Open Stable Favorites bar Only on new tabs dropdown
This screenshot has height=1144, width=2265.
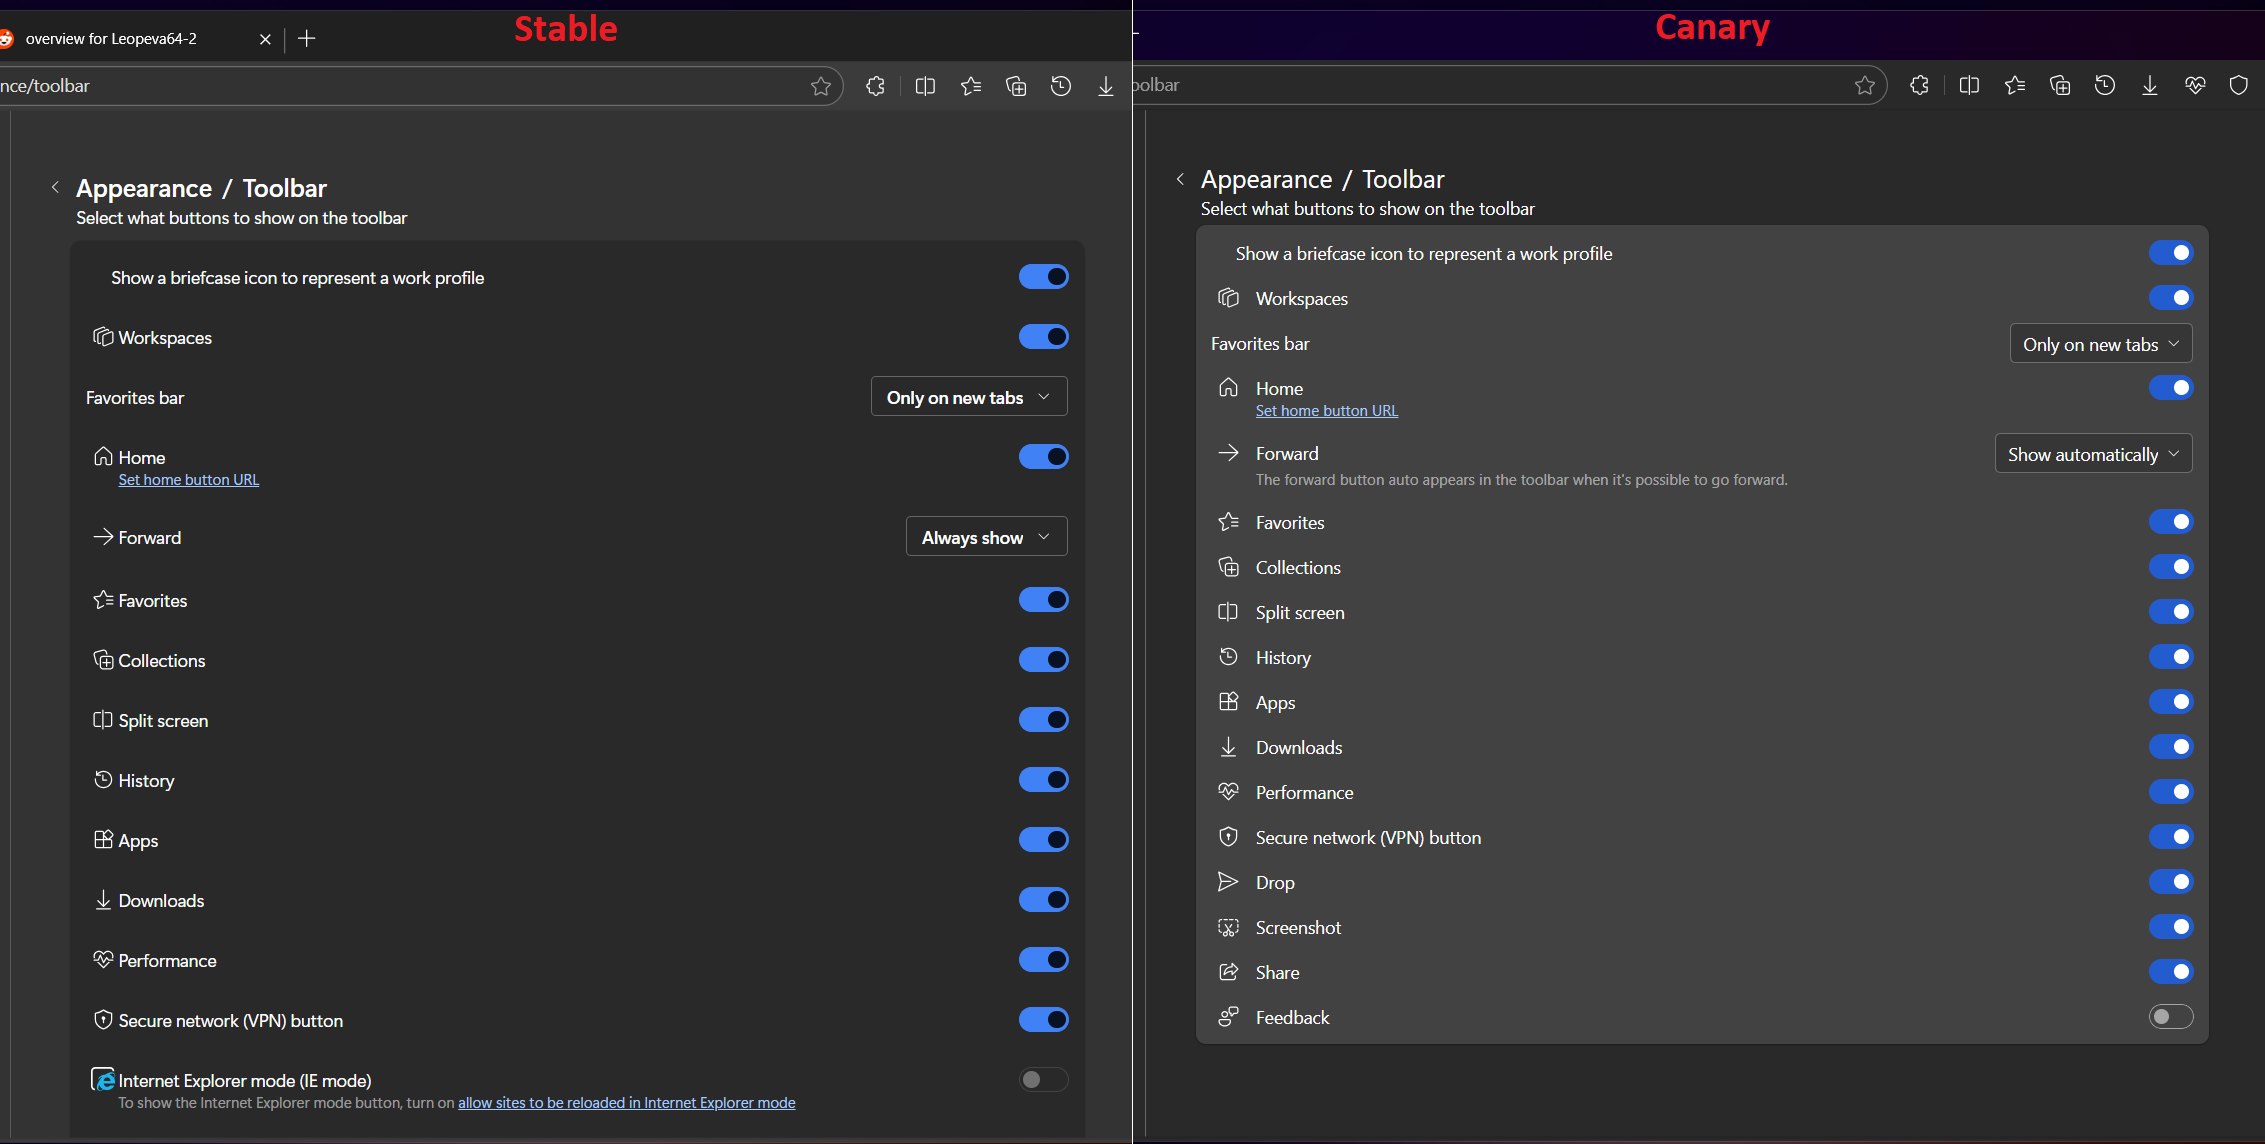(968, 397)
